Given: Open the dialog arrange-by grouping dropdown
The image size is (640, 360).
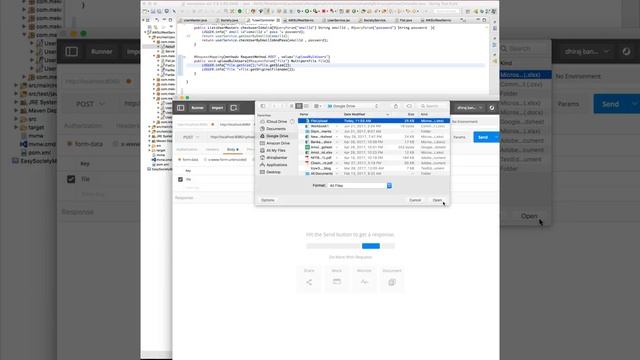Looking at the screenshot, I should (x=318, y=106).
